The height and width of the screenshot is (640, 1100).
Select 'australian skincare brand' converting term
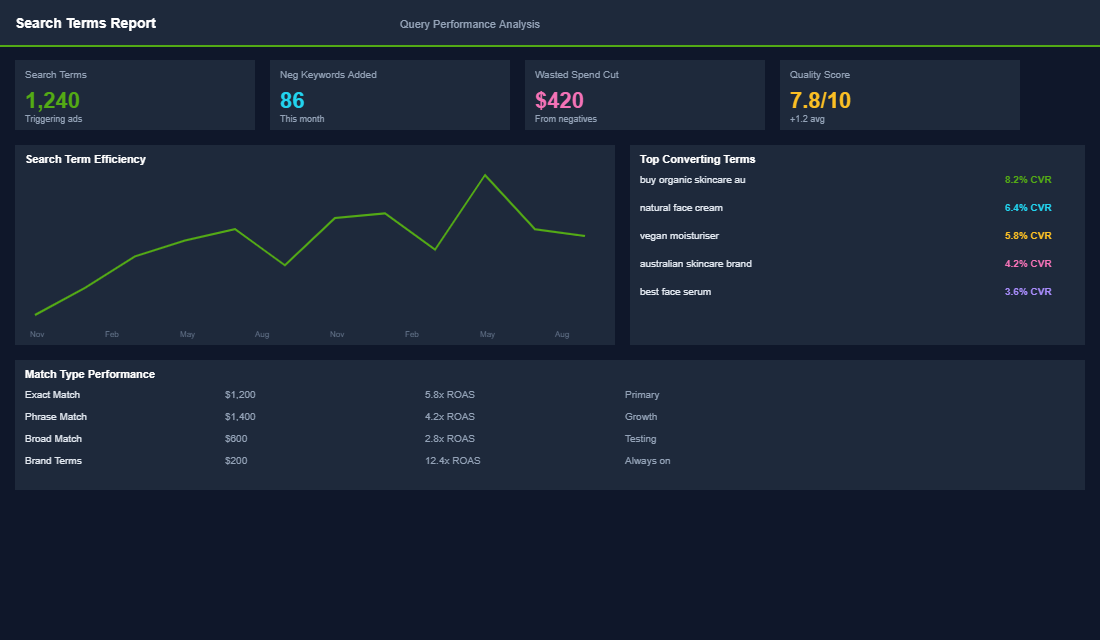click(696, 263)
